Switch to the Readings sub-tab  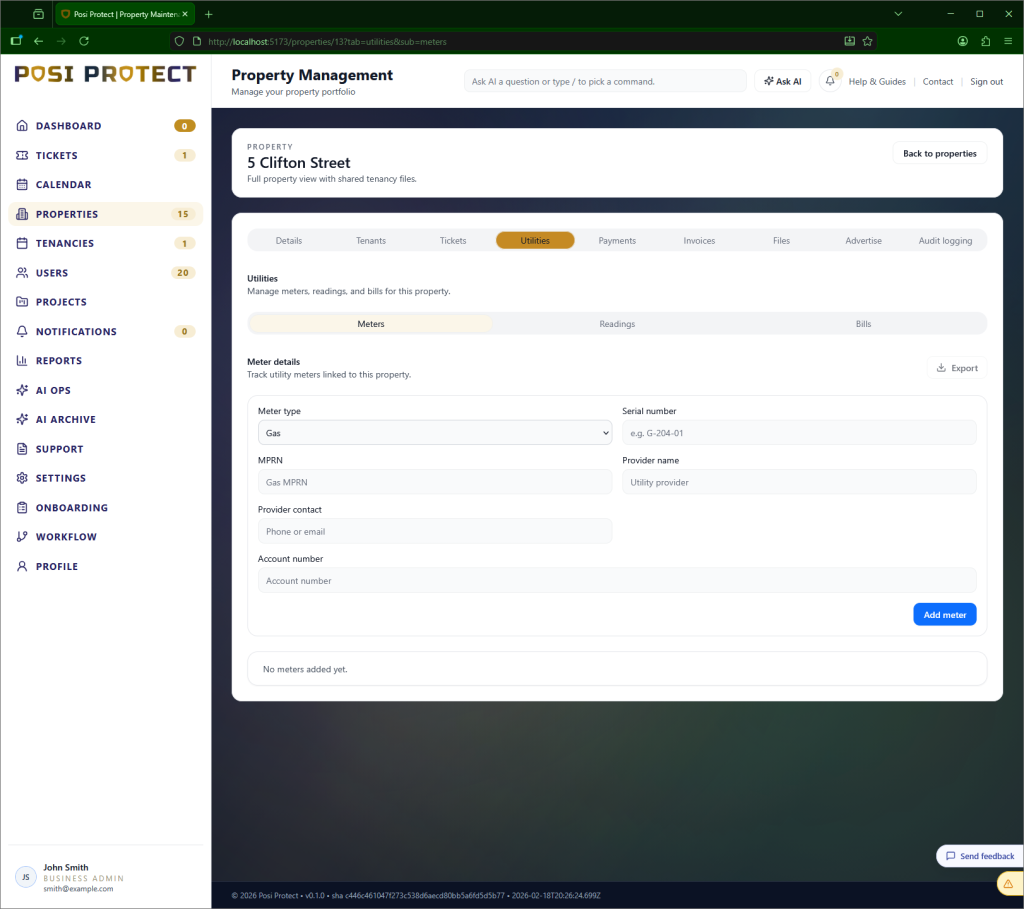[617, 324]
